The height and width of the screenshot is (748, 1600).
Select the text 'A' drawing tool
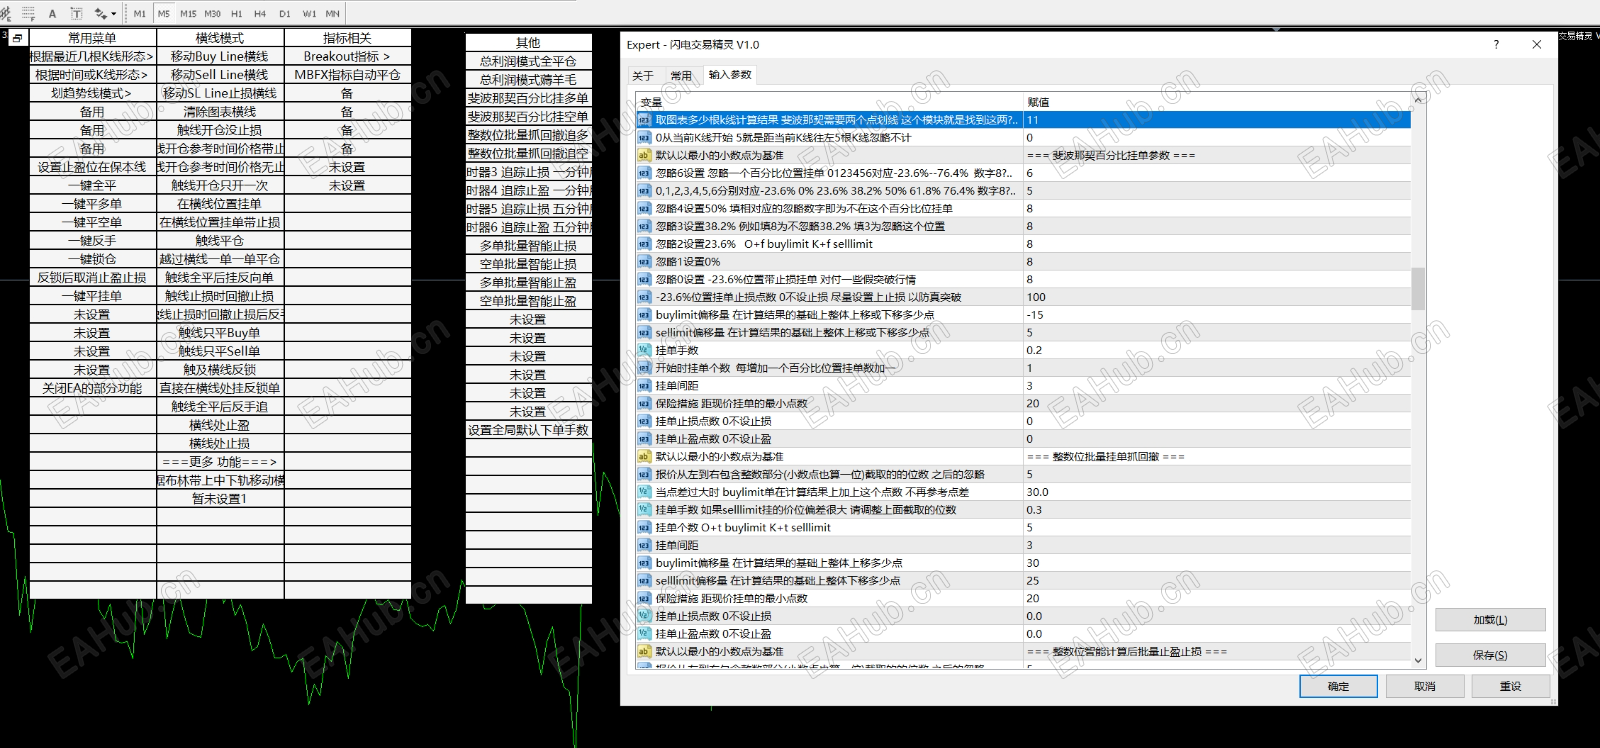(x=52, y=13)
